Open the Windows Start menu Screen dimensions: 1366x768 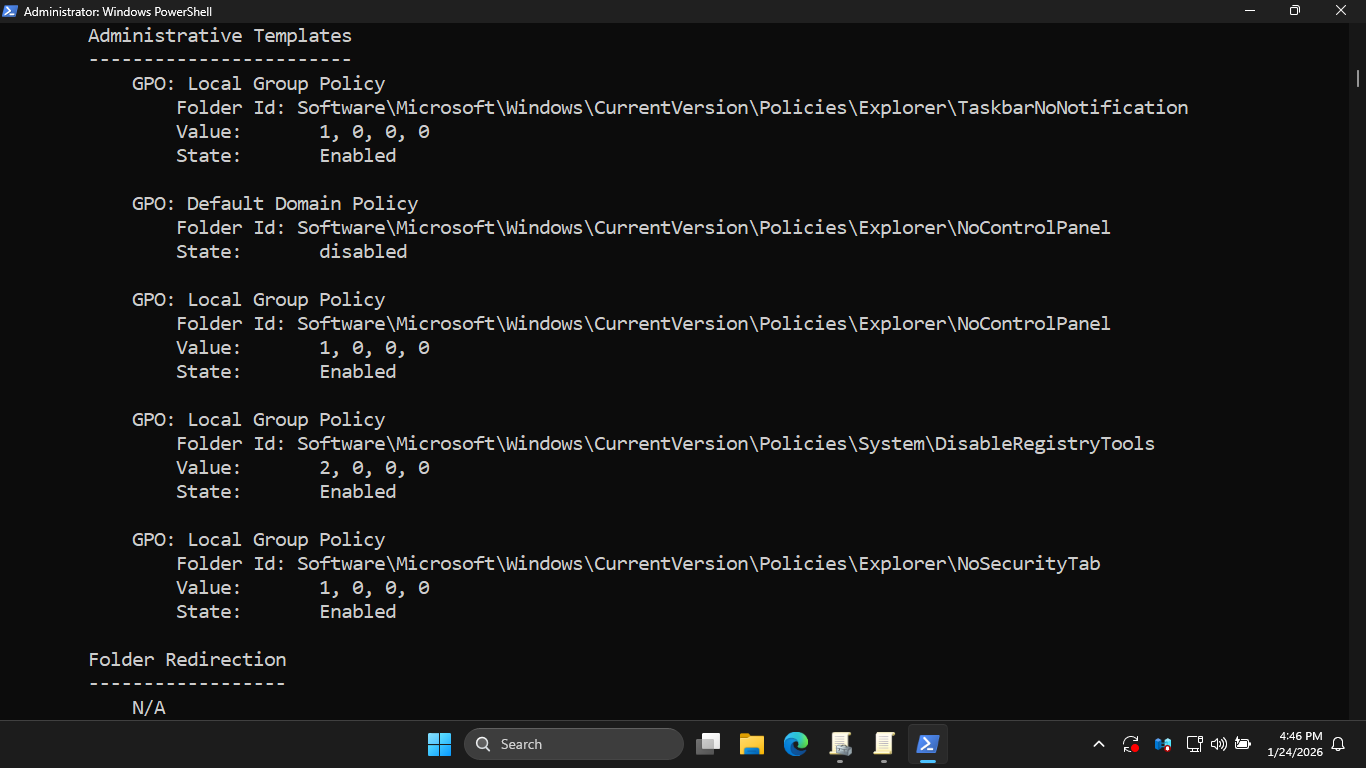[439, 744]
